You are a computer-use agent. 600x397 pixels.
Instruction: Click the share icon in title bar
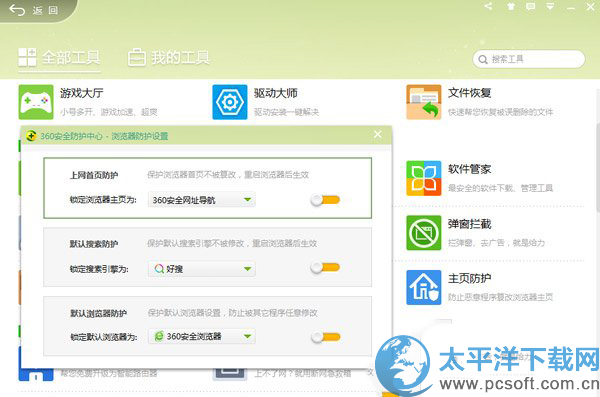(x=488, y=6)
